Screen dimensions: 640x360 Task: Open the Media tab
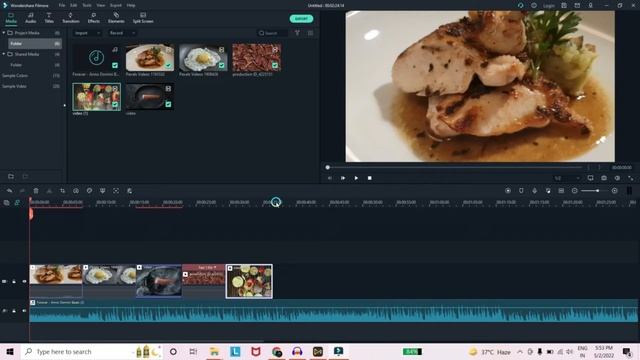11,18
